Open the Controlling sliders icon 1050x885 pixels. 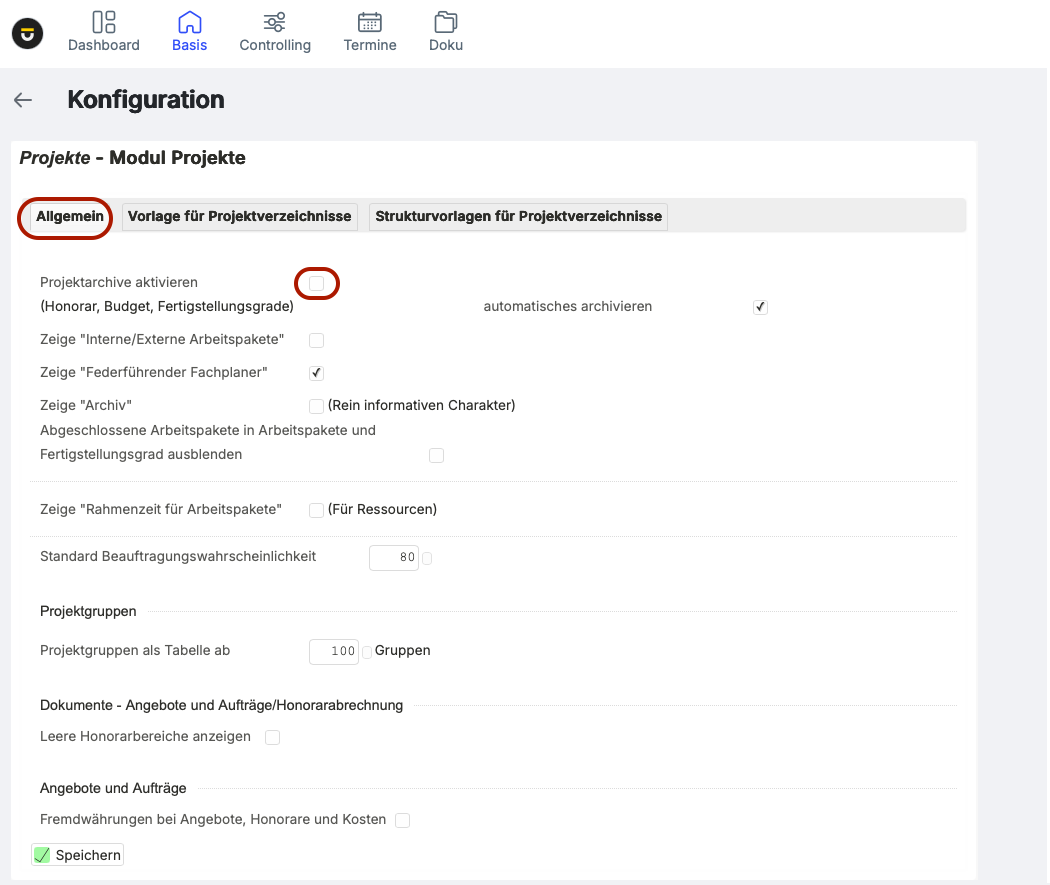(275, 22)
